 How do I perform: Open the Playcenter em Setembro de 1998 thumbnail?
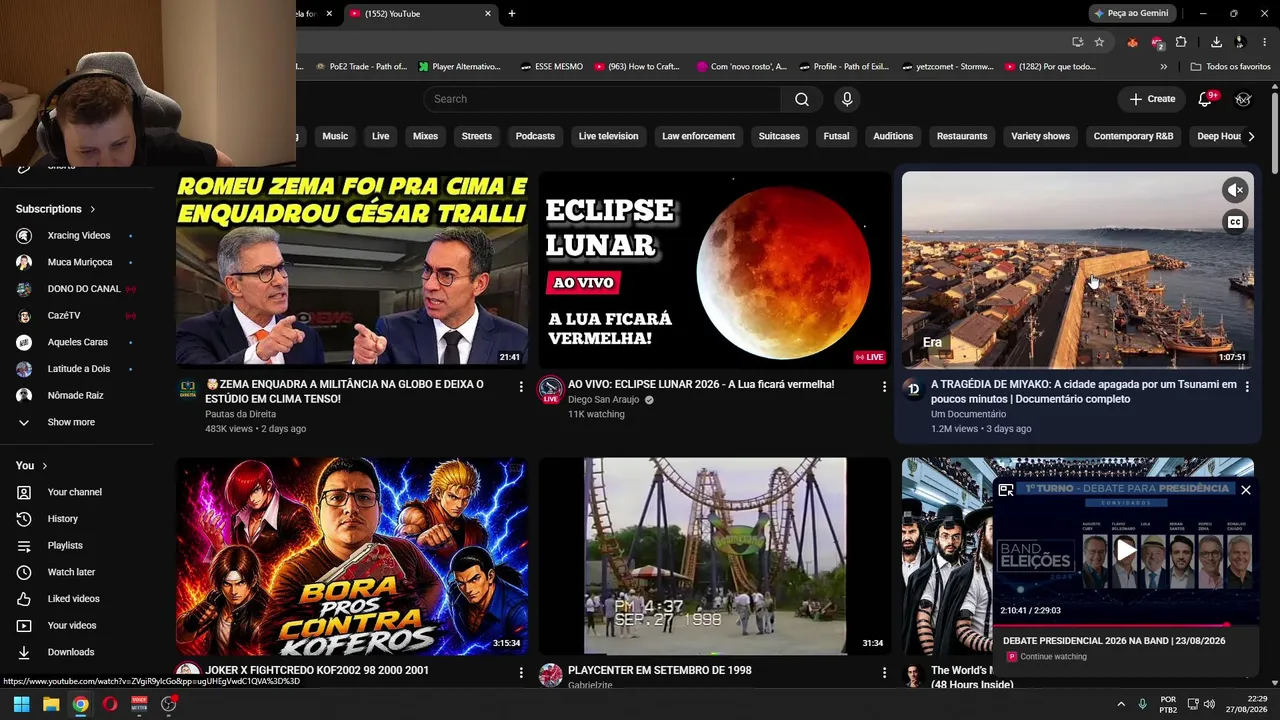coord(714,556)
